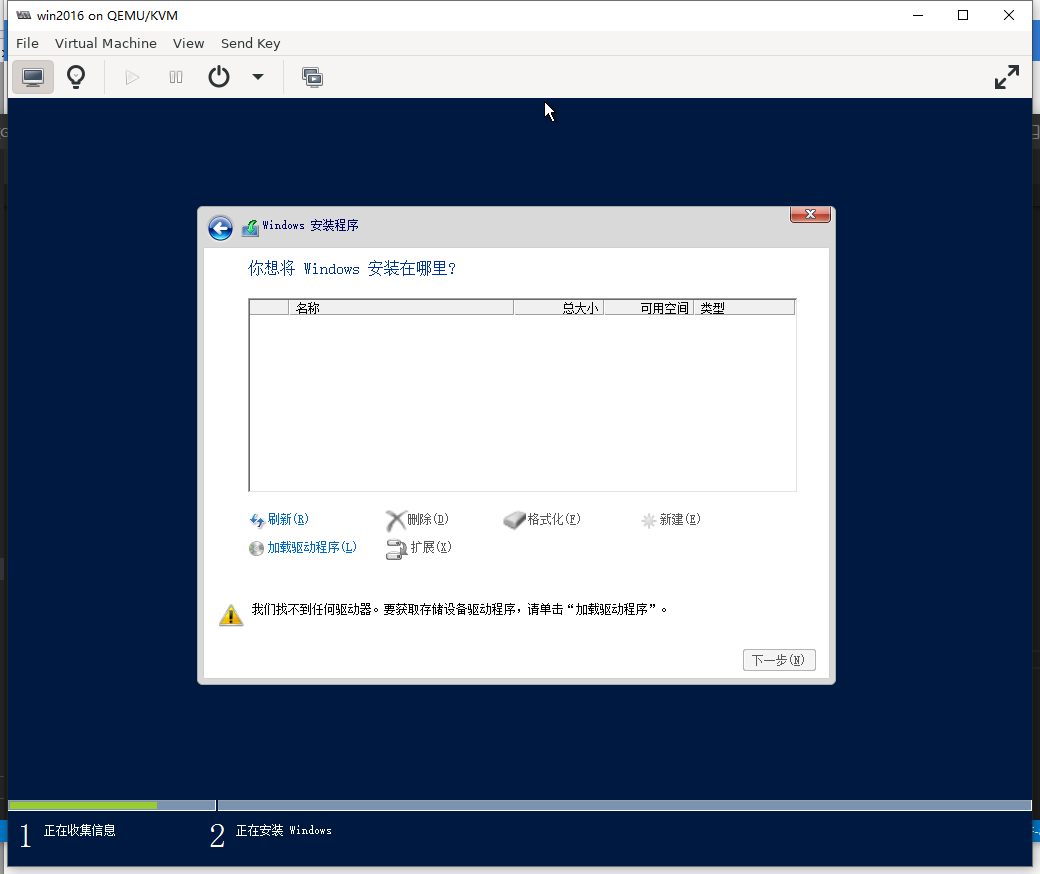Viewport: 1040px width, 874px height.
Task: Open the File menu
Action: [x=27, y=43]
